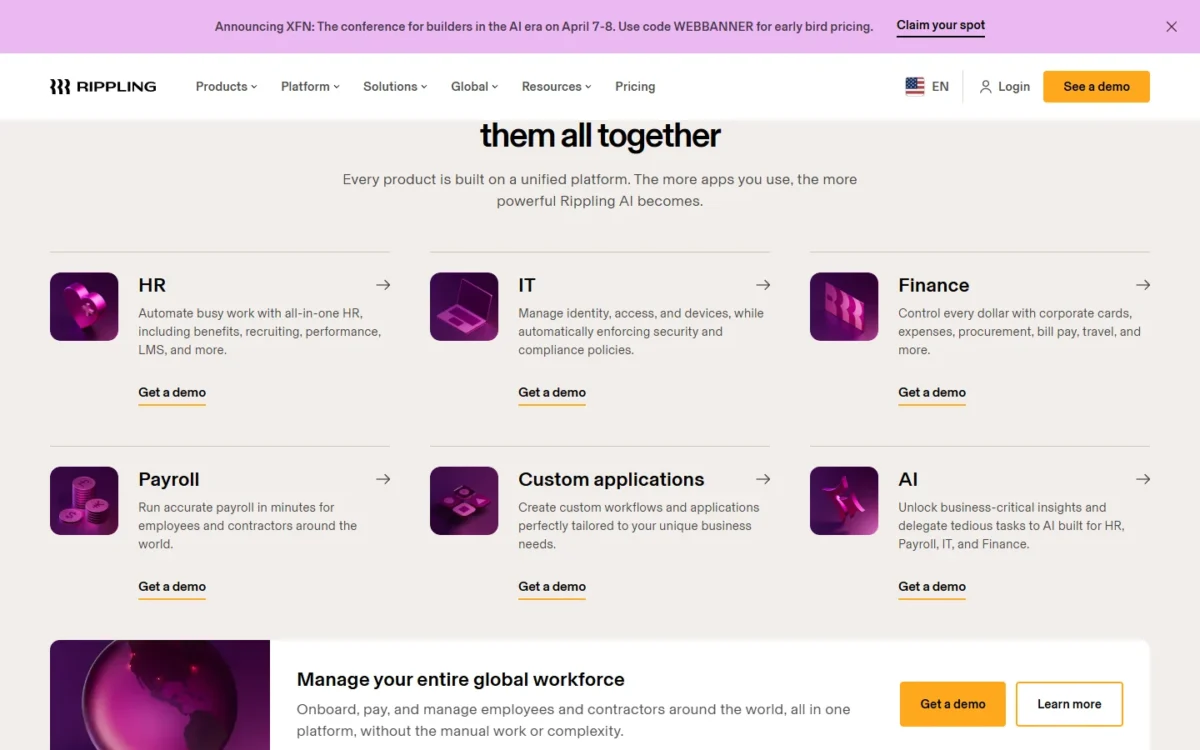Click the Rippling logo
The image size is (1200, 750).
[x=103, y=87]
